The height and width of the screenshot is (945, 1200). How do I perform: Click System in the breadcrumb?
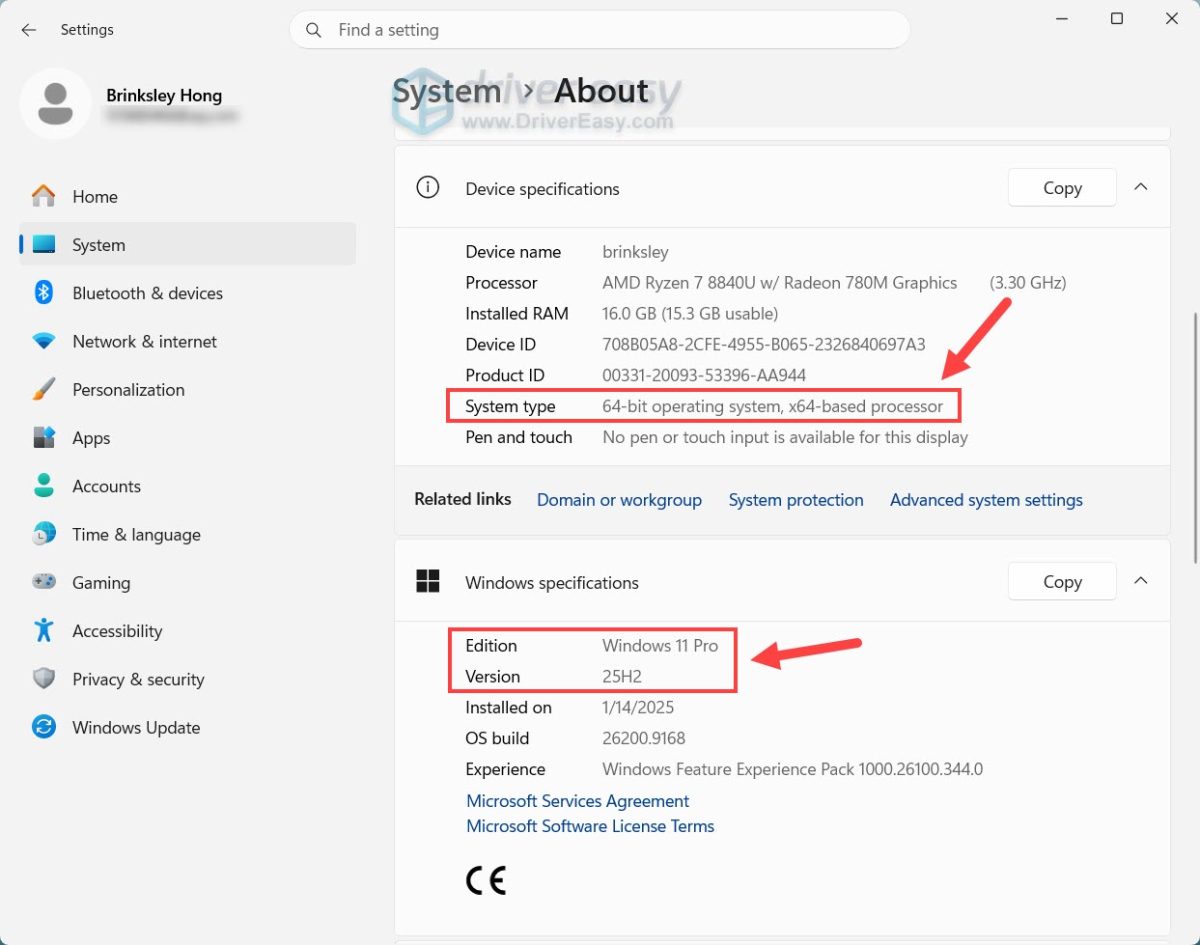[446, 91]
